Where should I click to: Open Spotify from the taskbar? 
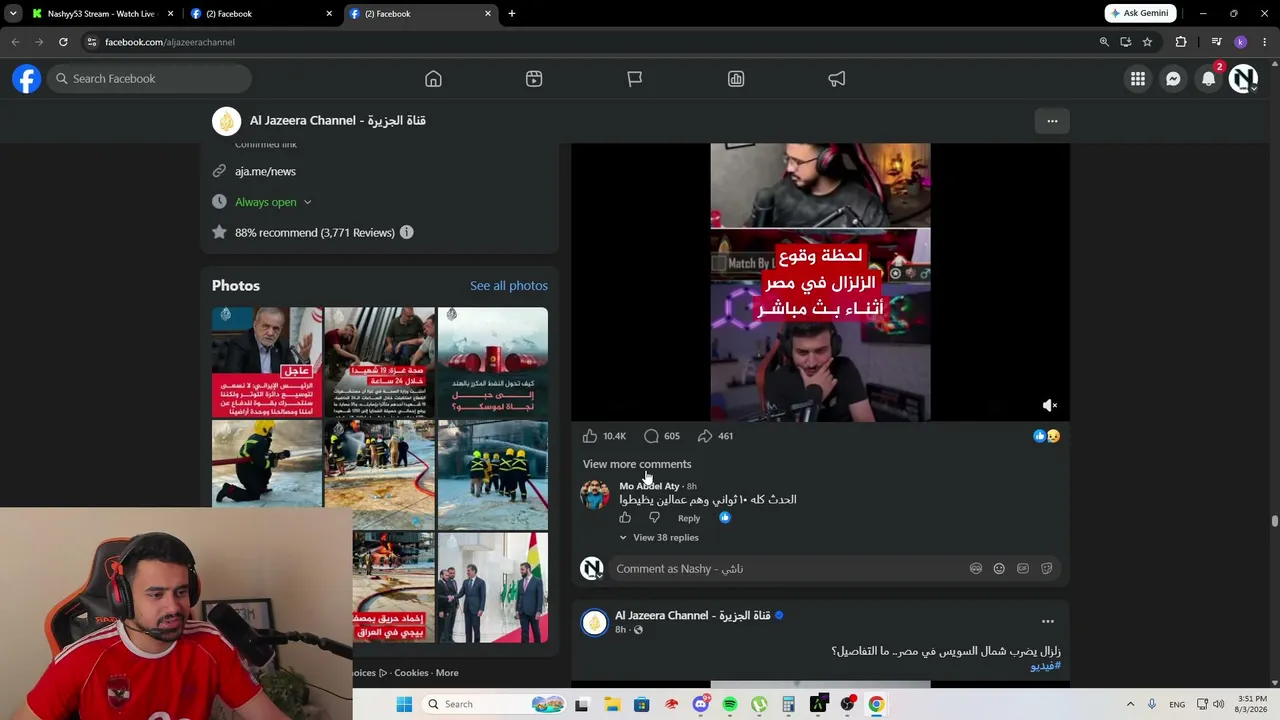click(x=730, y=704)
